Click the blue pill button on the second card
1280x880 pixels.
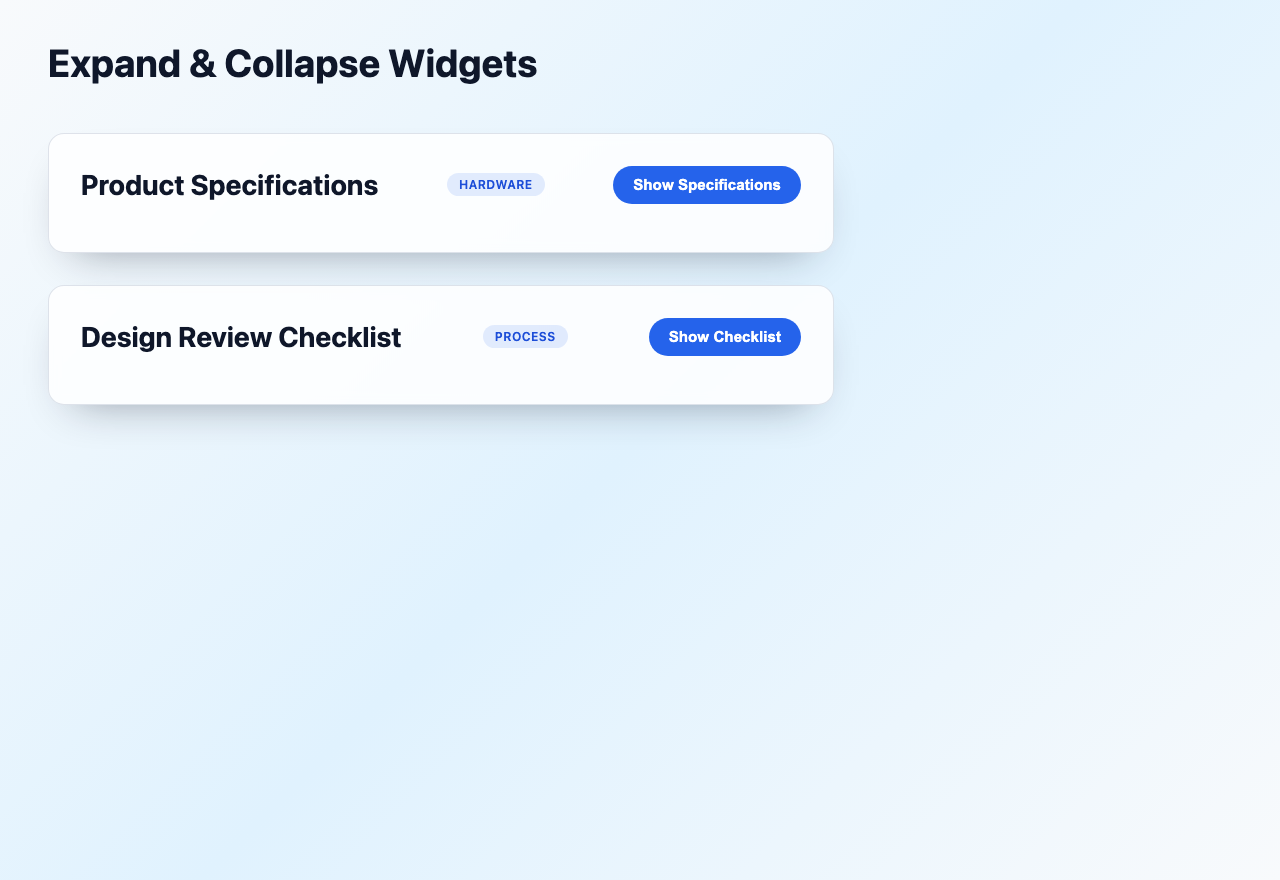point(724,337)
